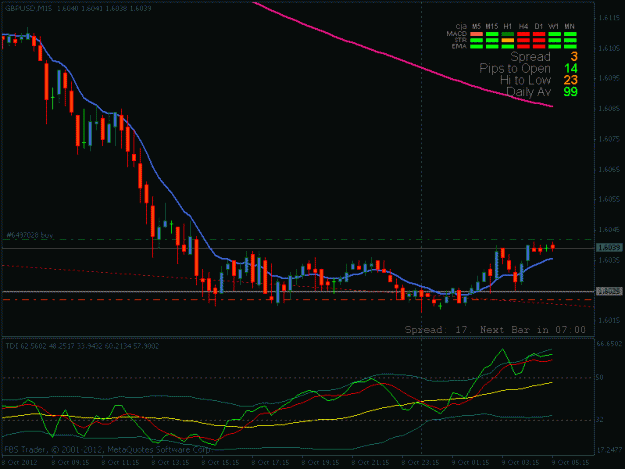Click the '8 Oct 17:15' time axis label
This screenshot has width=625, height=469.
coord(270,463)
